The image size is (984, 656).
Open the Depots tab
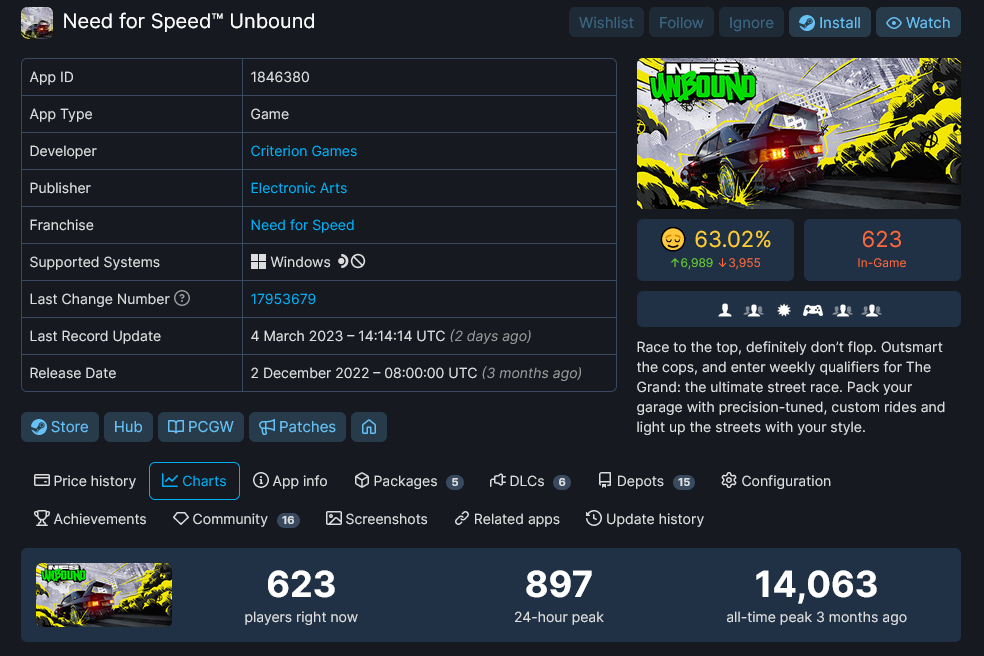click(x=646, y=481)
